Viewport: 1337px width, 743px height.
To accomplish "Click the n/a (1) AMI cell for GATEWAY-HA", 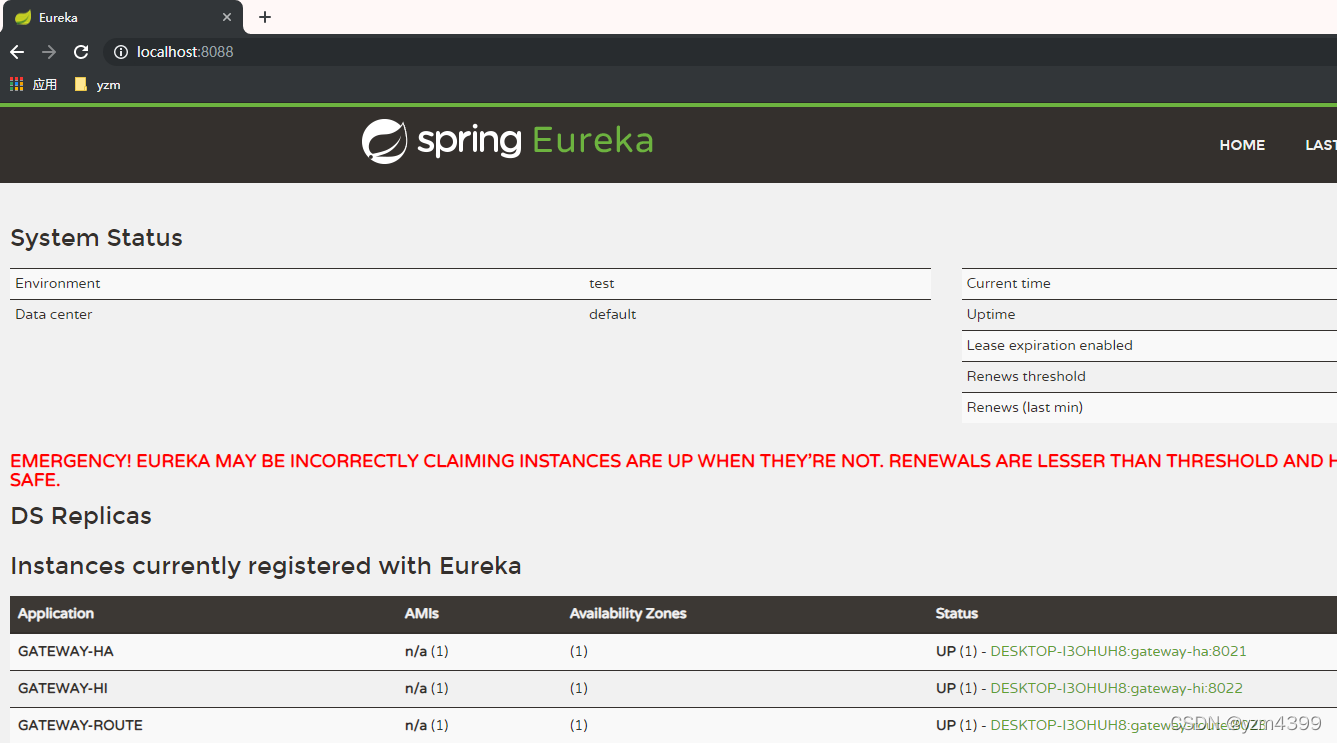I will tap(427, 651).
